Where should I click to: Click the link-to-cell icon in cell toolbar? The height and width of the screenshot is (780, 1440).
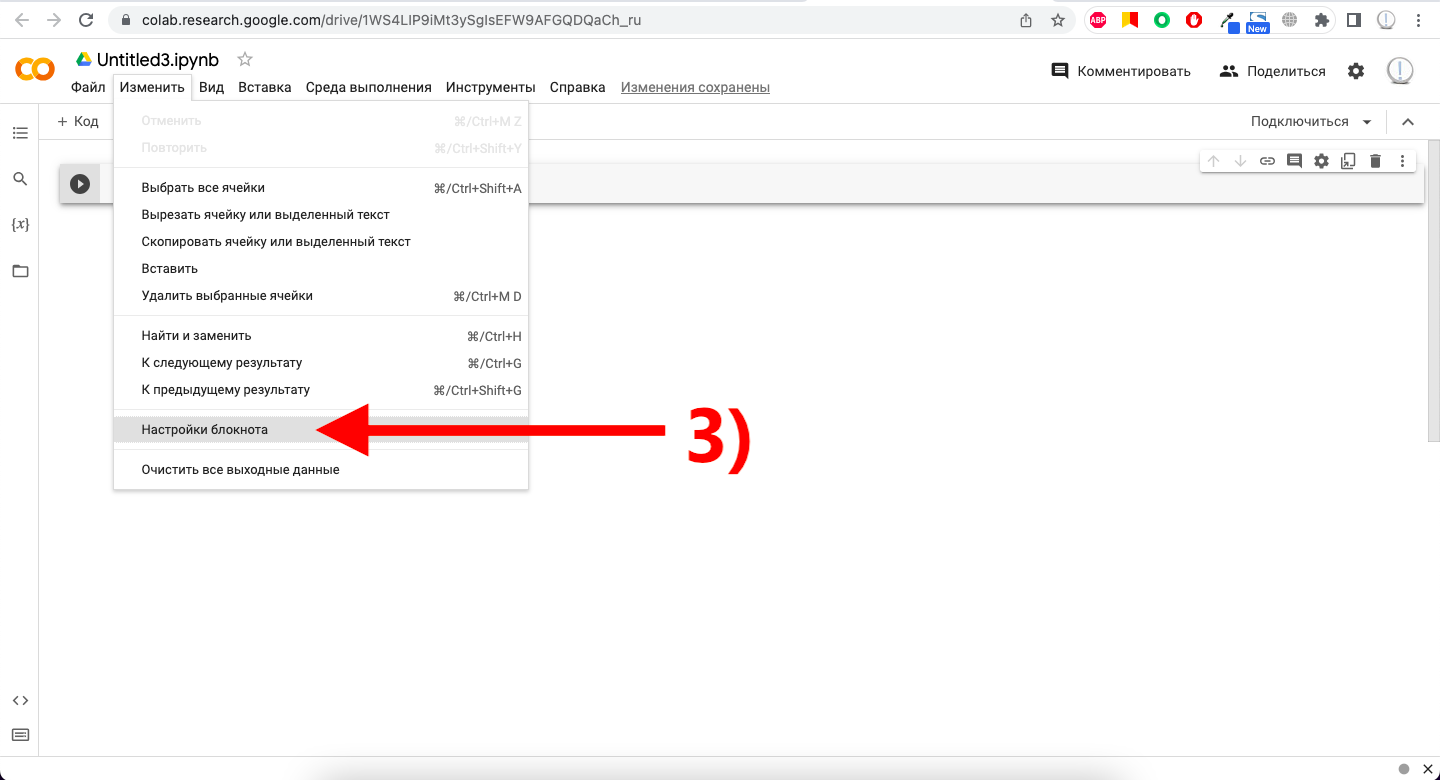point(1267,161)
